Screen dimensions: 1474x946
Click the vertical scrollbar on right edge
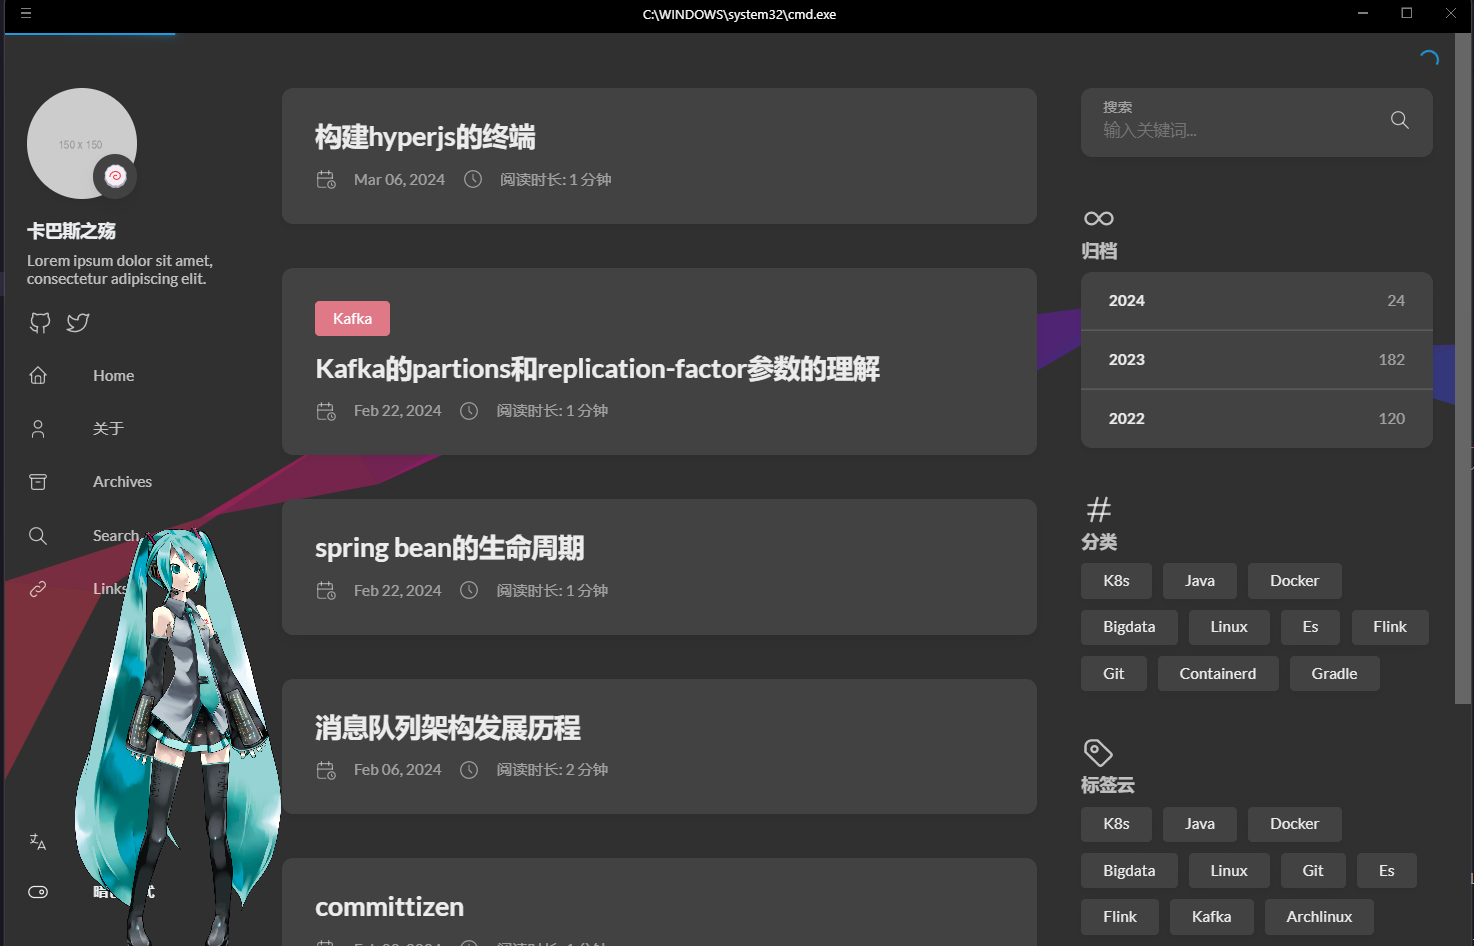point(1463,370)
